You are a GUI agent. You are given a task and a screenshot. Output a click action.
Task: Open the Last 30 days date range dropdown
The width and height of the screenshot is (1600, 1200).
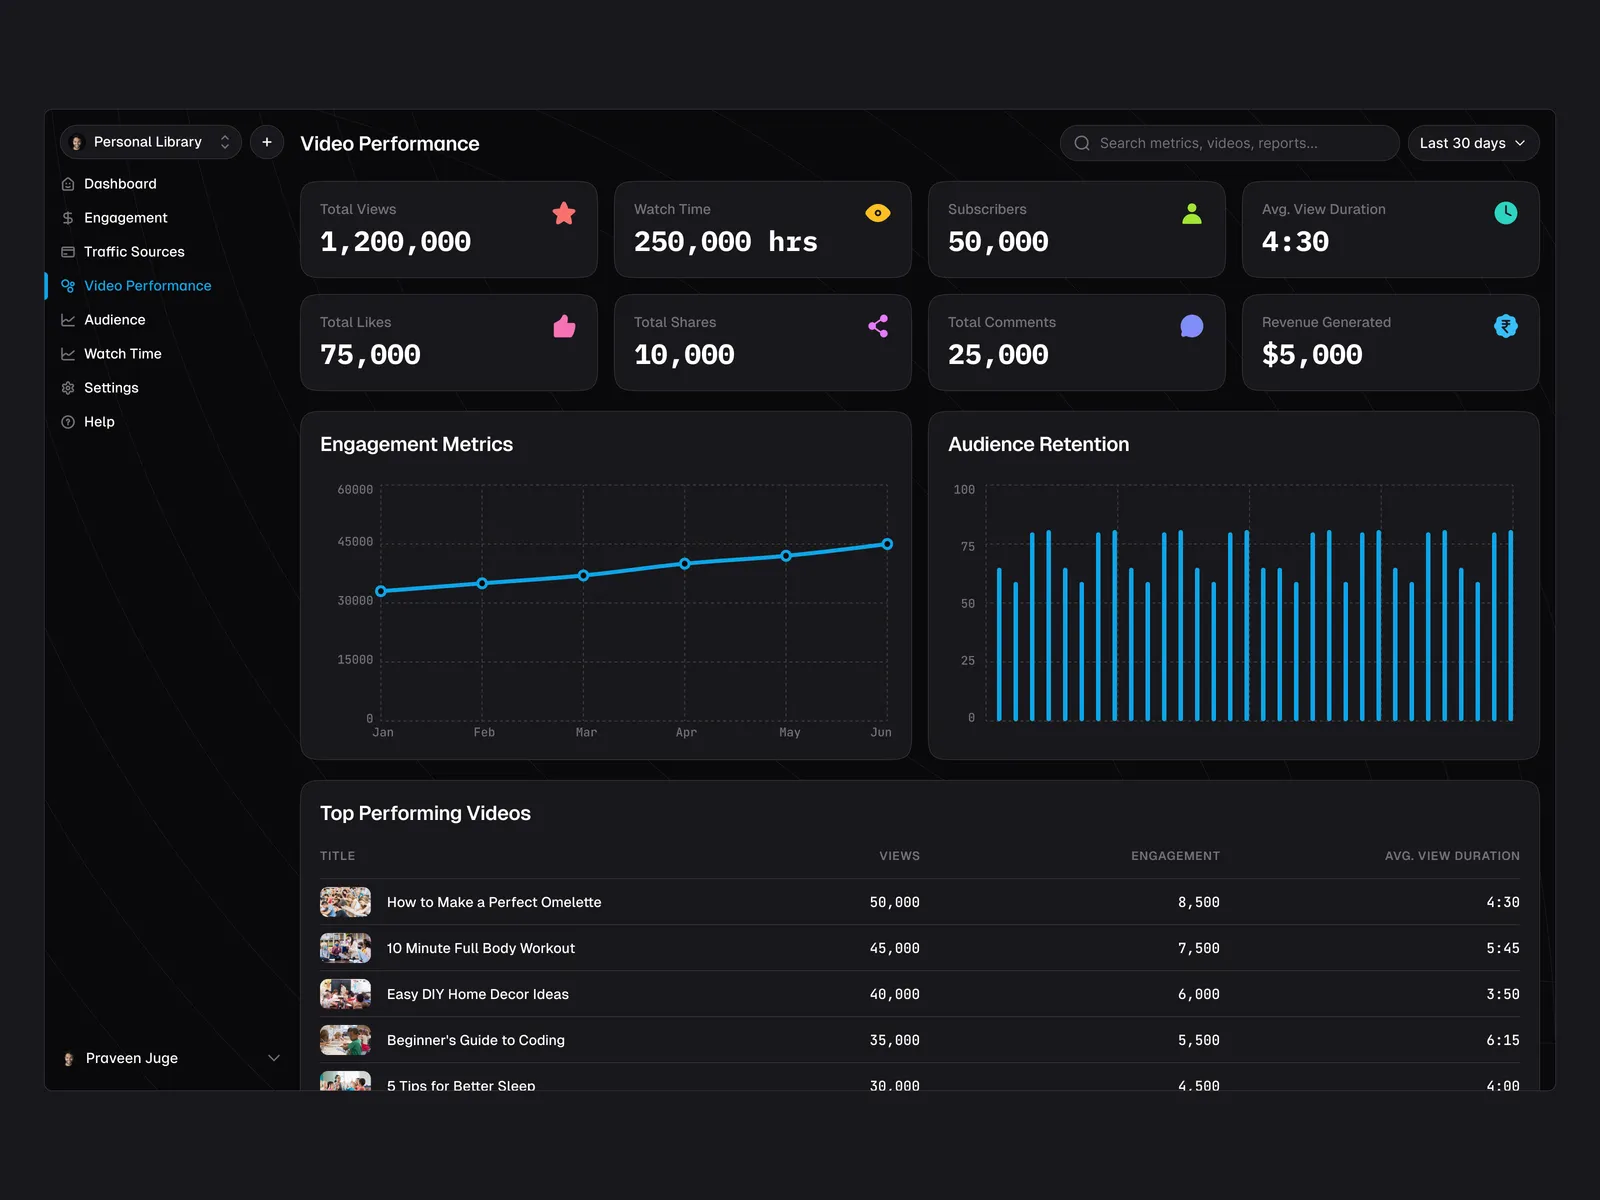point(1472,143)
